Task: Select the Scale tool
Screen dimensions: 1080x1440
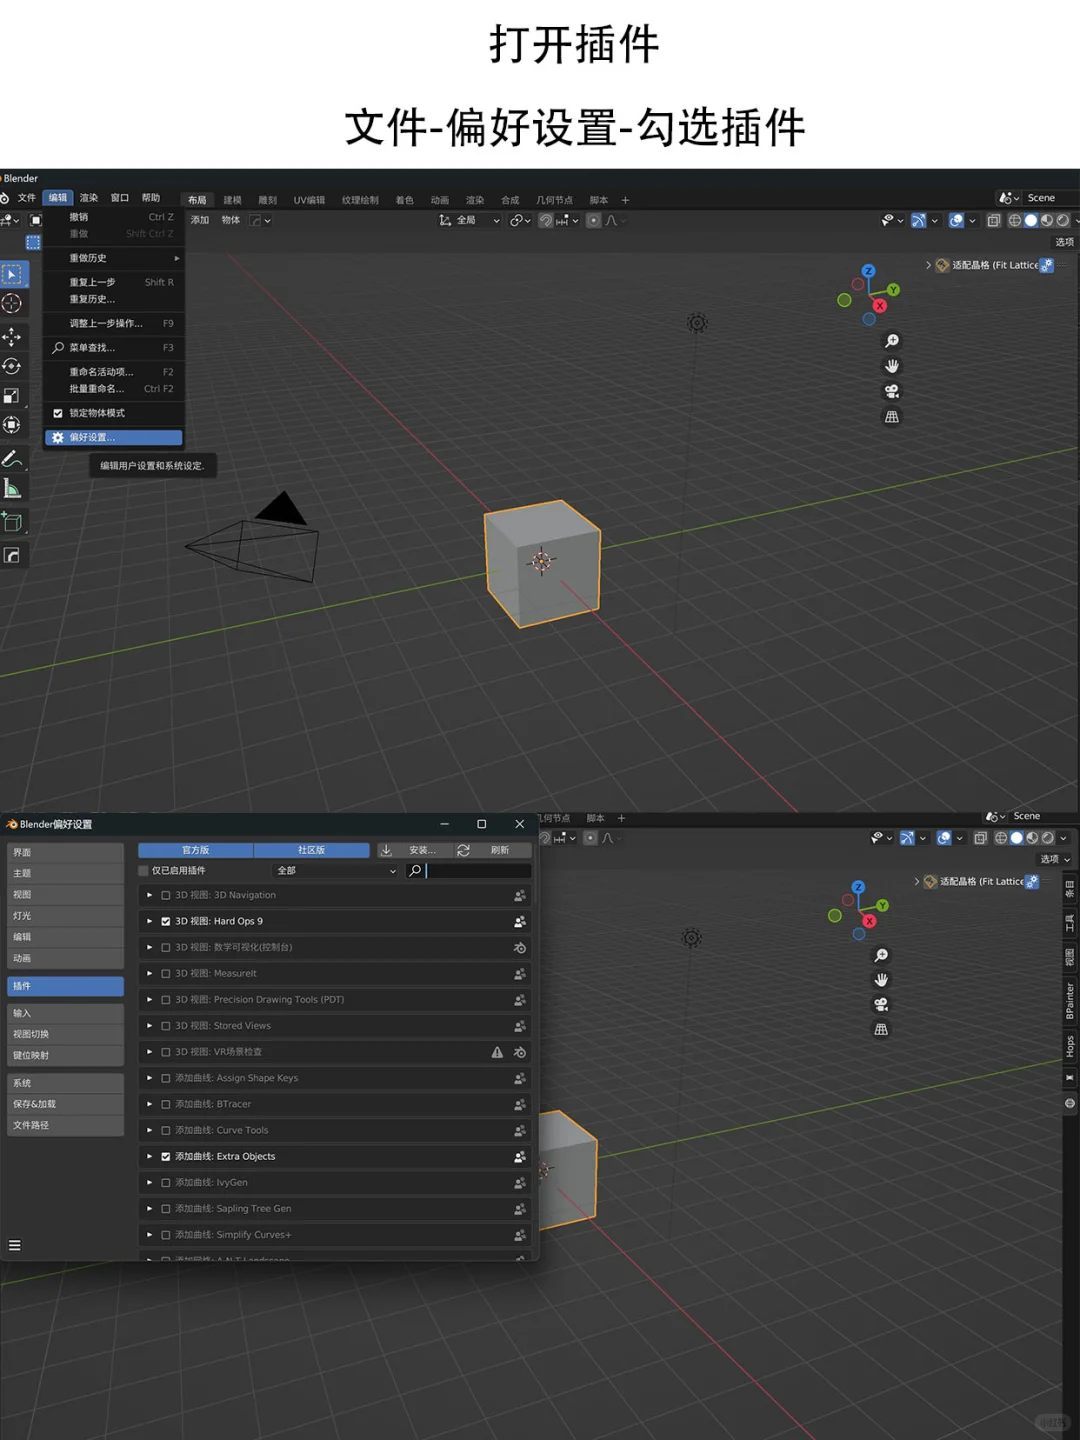Action: [x=13, y=395]
